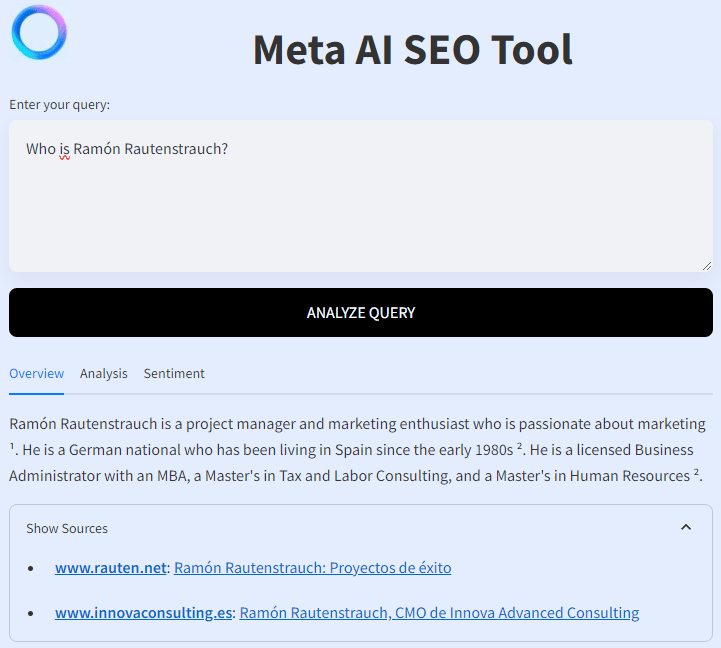This screenshot has width=721, height=648.
Task: Click the red-underlined word 'is' in query
Action: pyautogui.click(x=64, y=149)
